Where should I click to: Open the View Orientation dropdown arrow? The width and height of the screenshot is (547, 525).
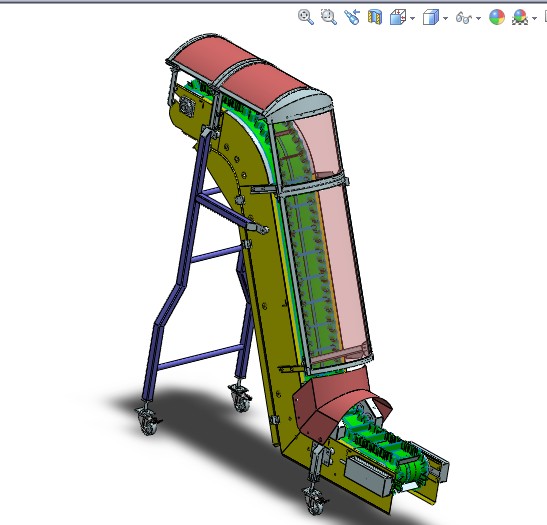[413, 18]
